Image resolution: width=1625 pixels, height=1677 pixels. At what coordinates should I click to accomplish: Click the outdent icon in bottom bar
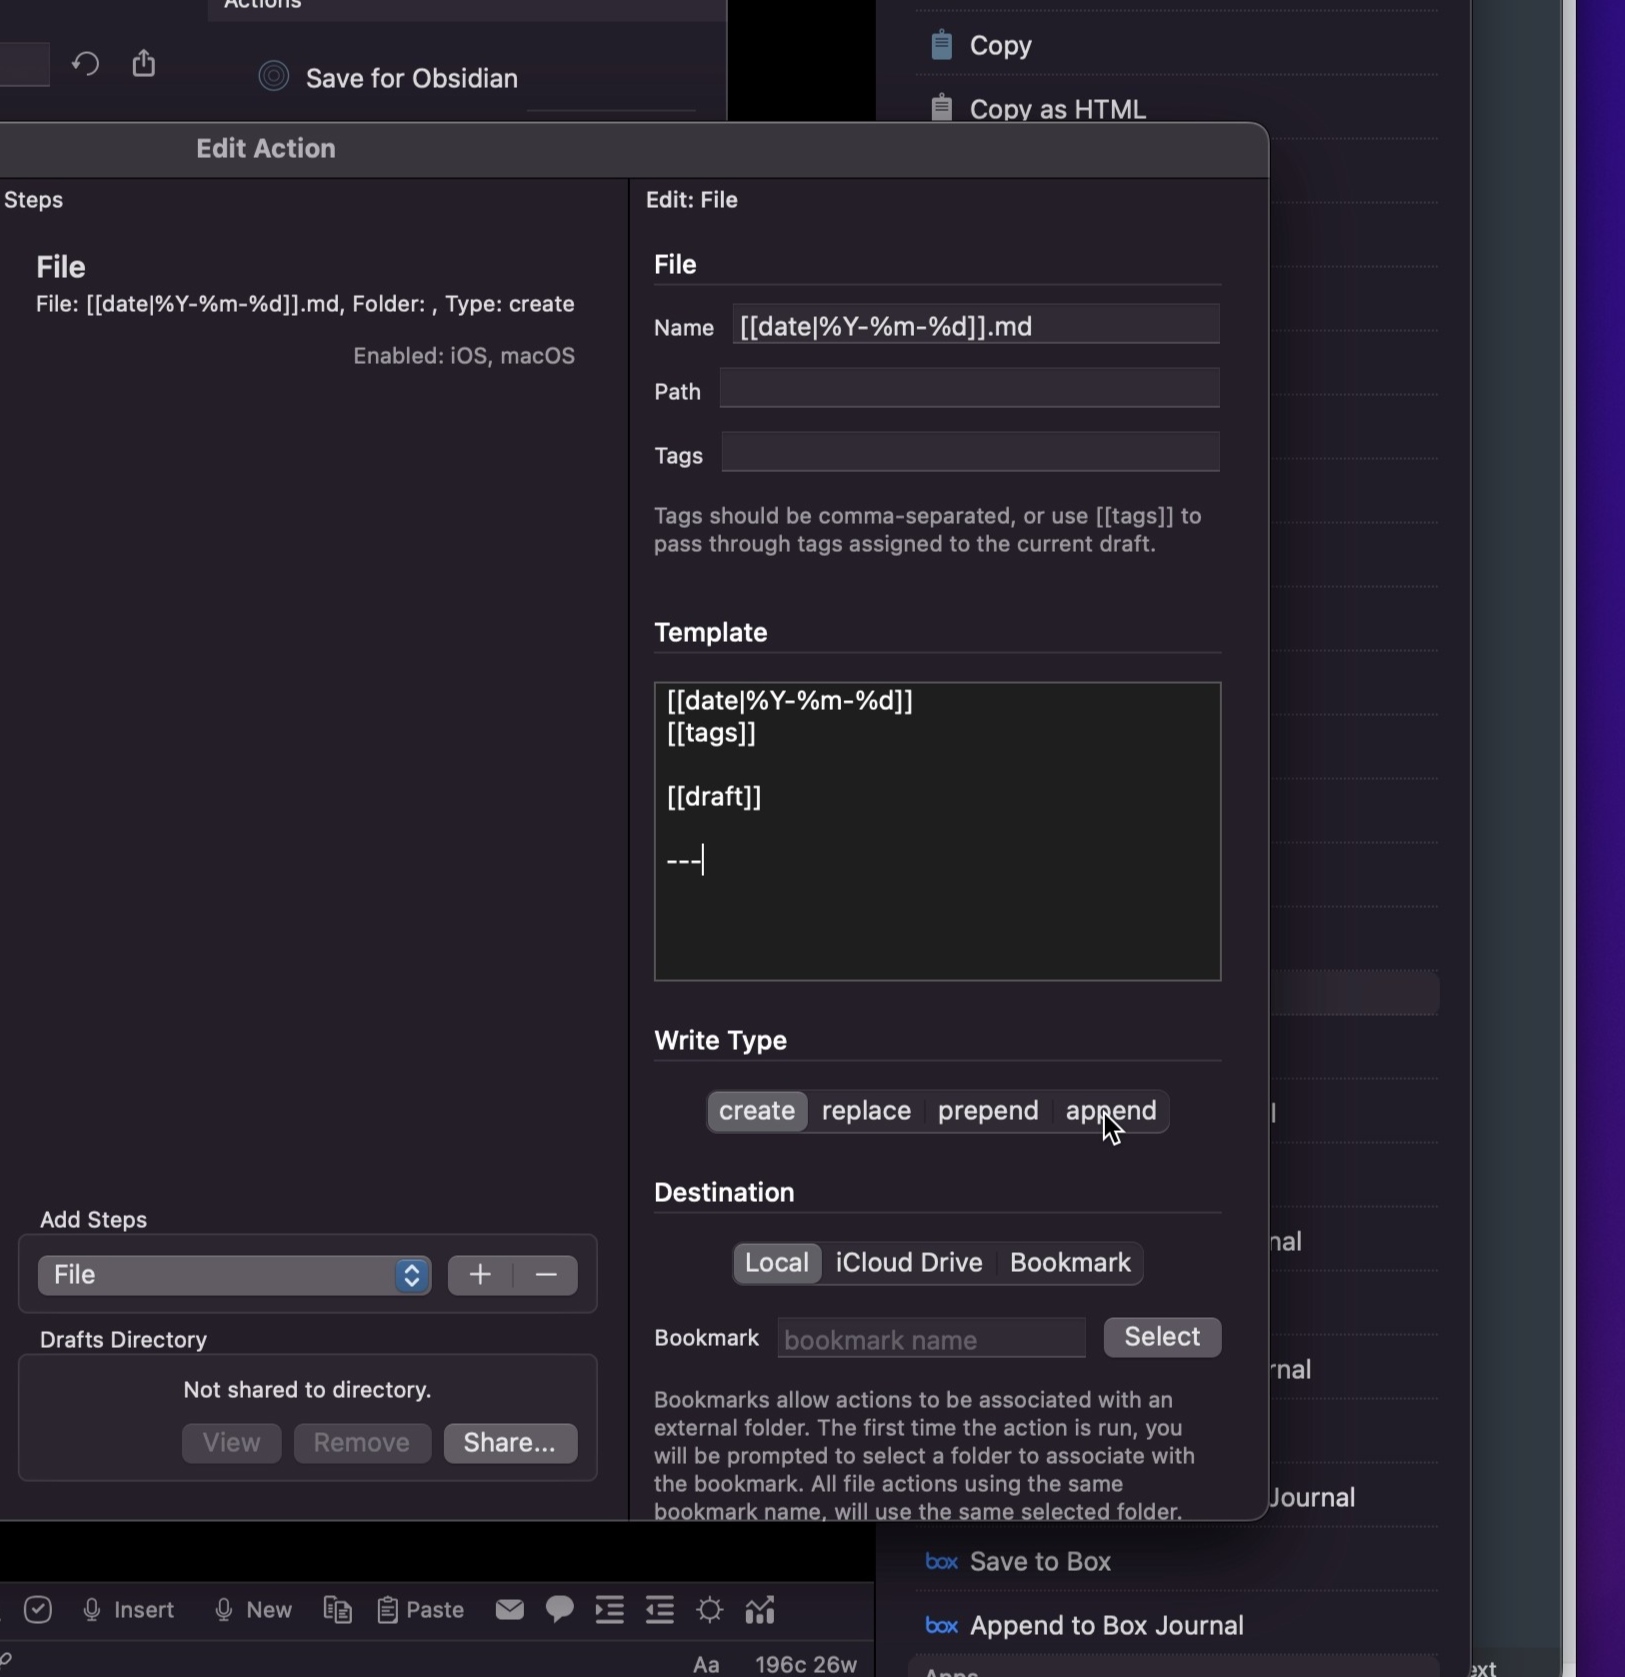click(660, 1610)
